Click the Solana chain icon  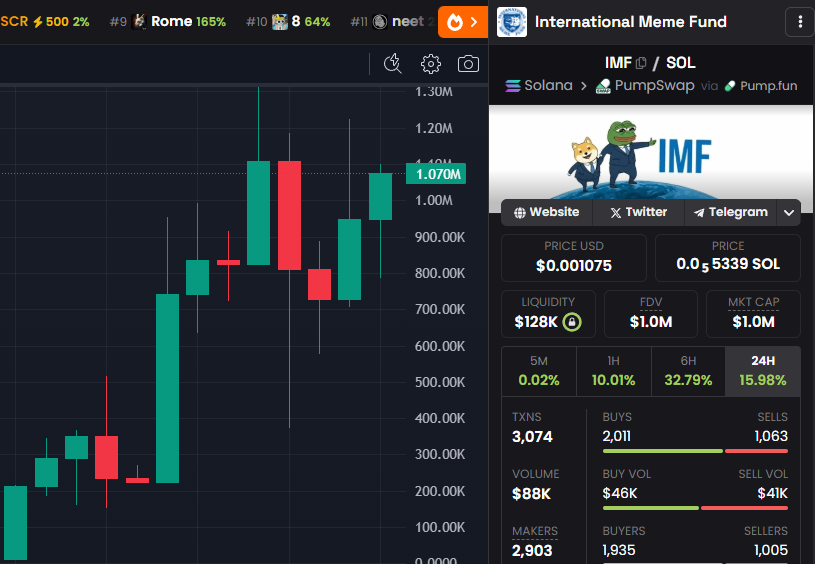click(x=512, y=86)
